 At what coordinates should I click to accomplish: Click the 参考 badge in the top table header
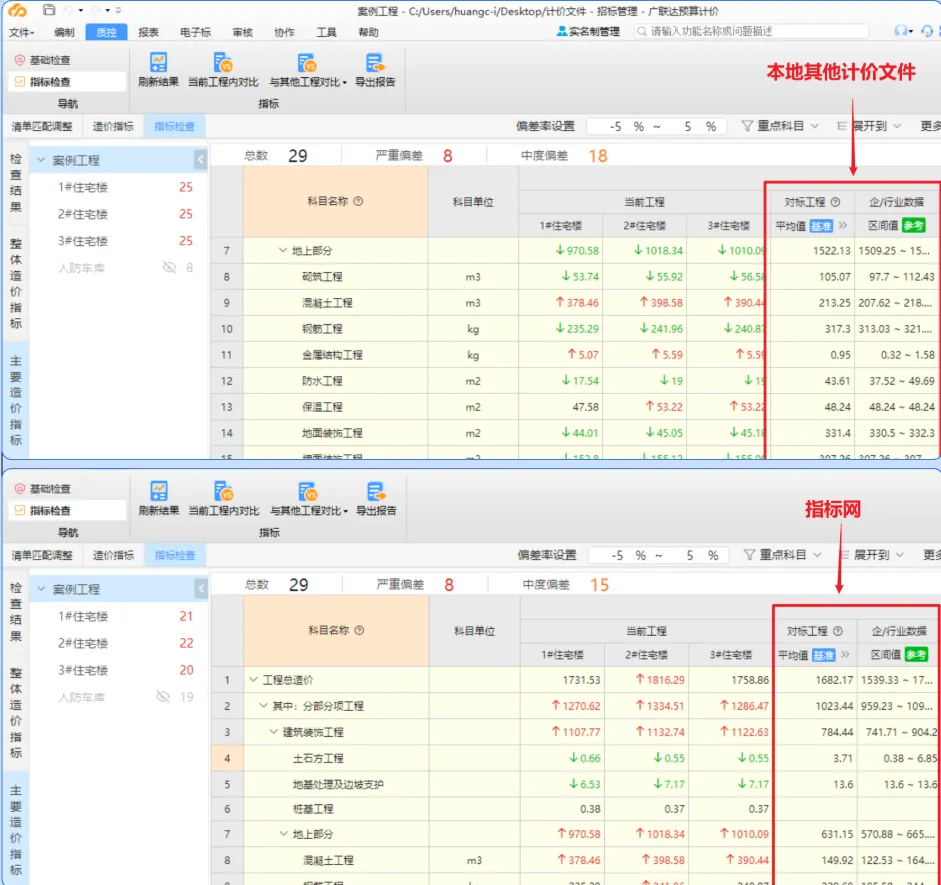[x=913, y=226]
